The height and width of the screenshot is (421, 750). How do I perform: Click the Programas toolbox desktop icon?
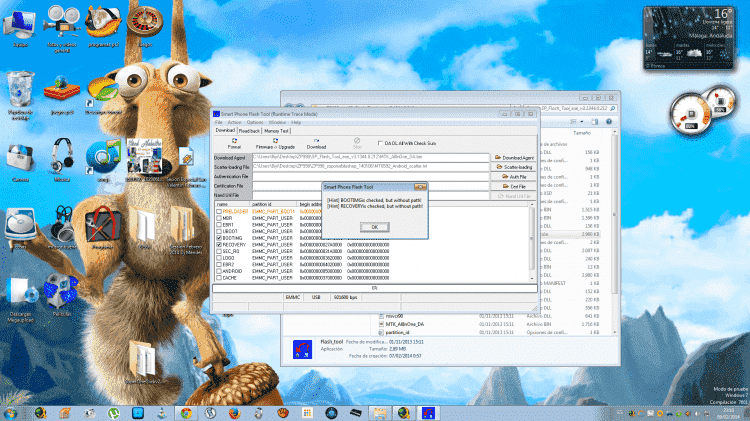tap(102, 228)
